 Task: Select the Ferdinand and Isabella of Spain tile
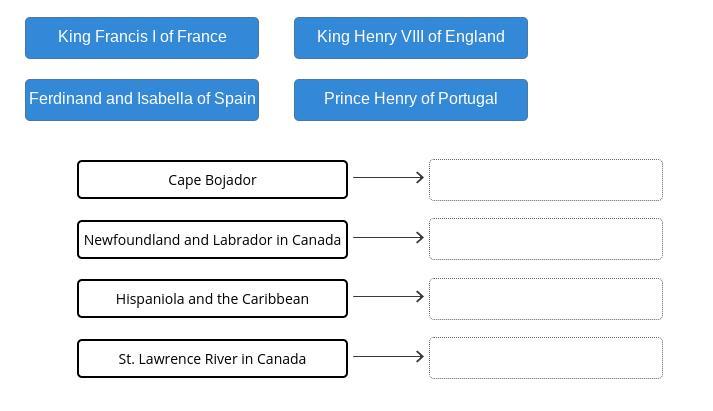[x=142, y=100]
